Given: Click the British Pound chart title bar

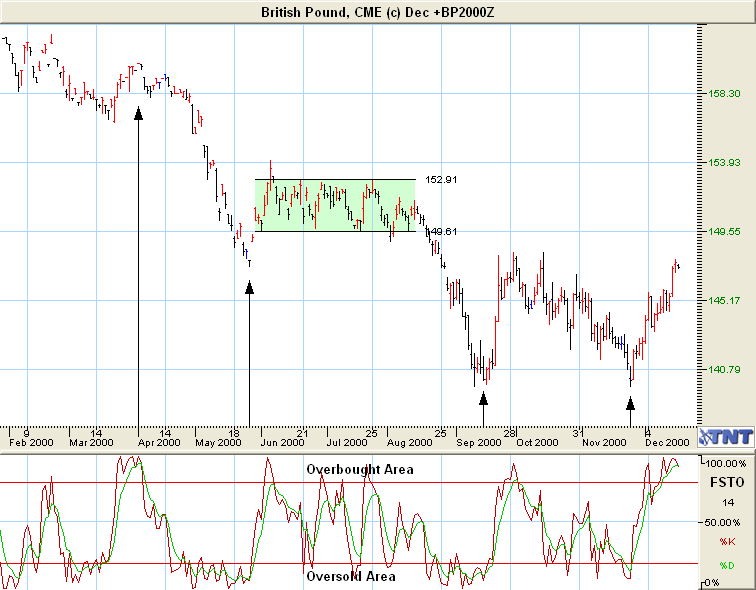Looking at the screenshot, I should (377, 11).
